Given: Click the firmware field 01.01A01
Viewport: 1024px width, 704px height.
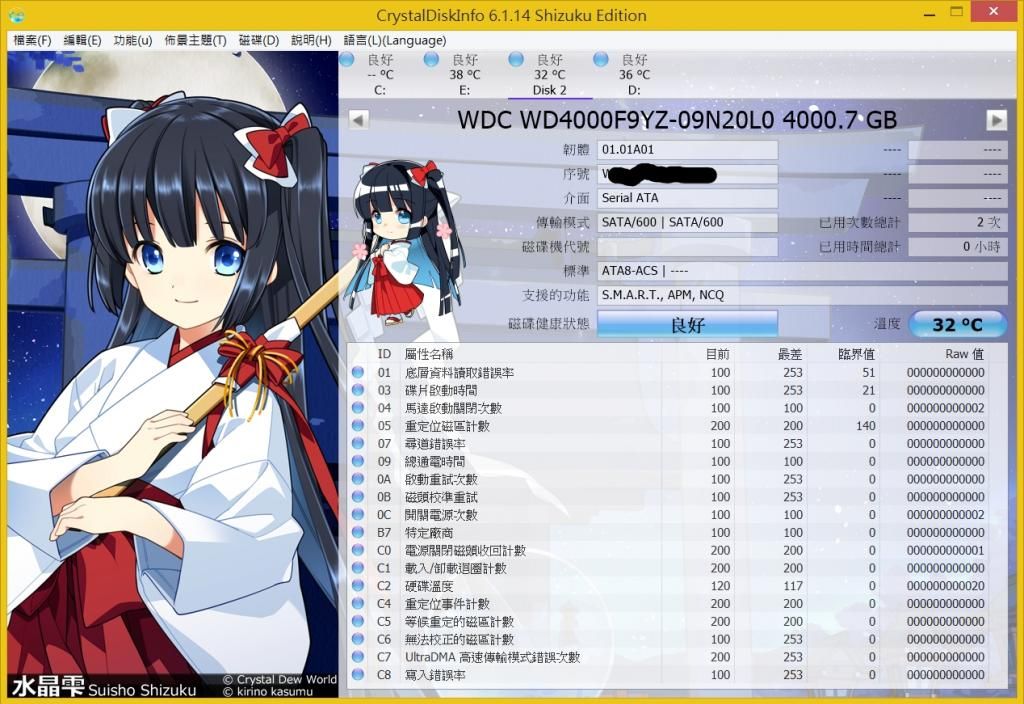Looking at the screenshot, I should 688,150.
